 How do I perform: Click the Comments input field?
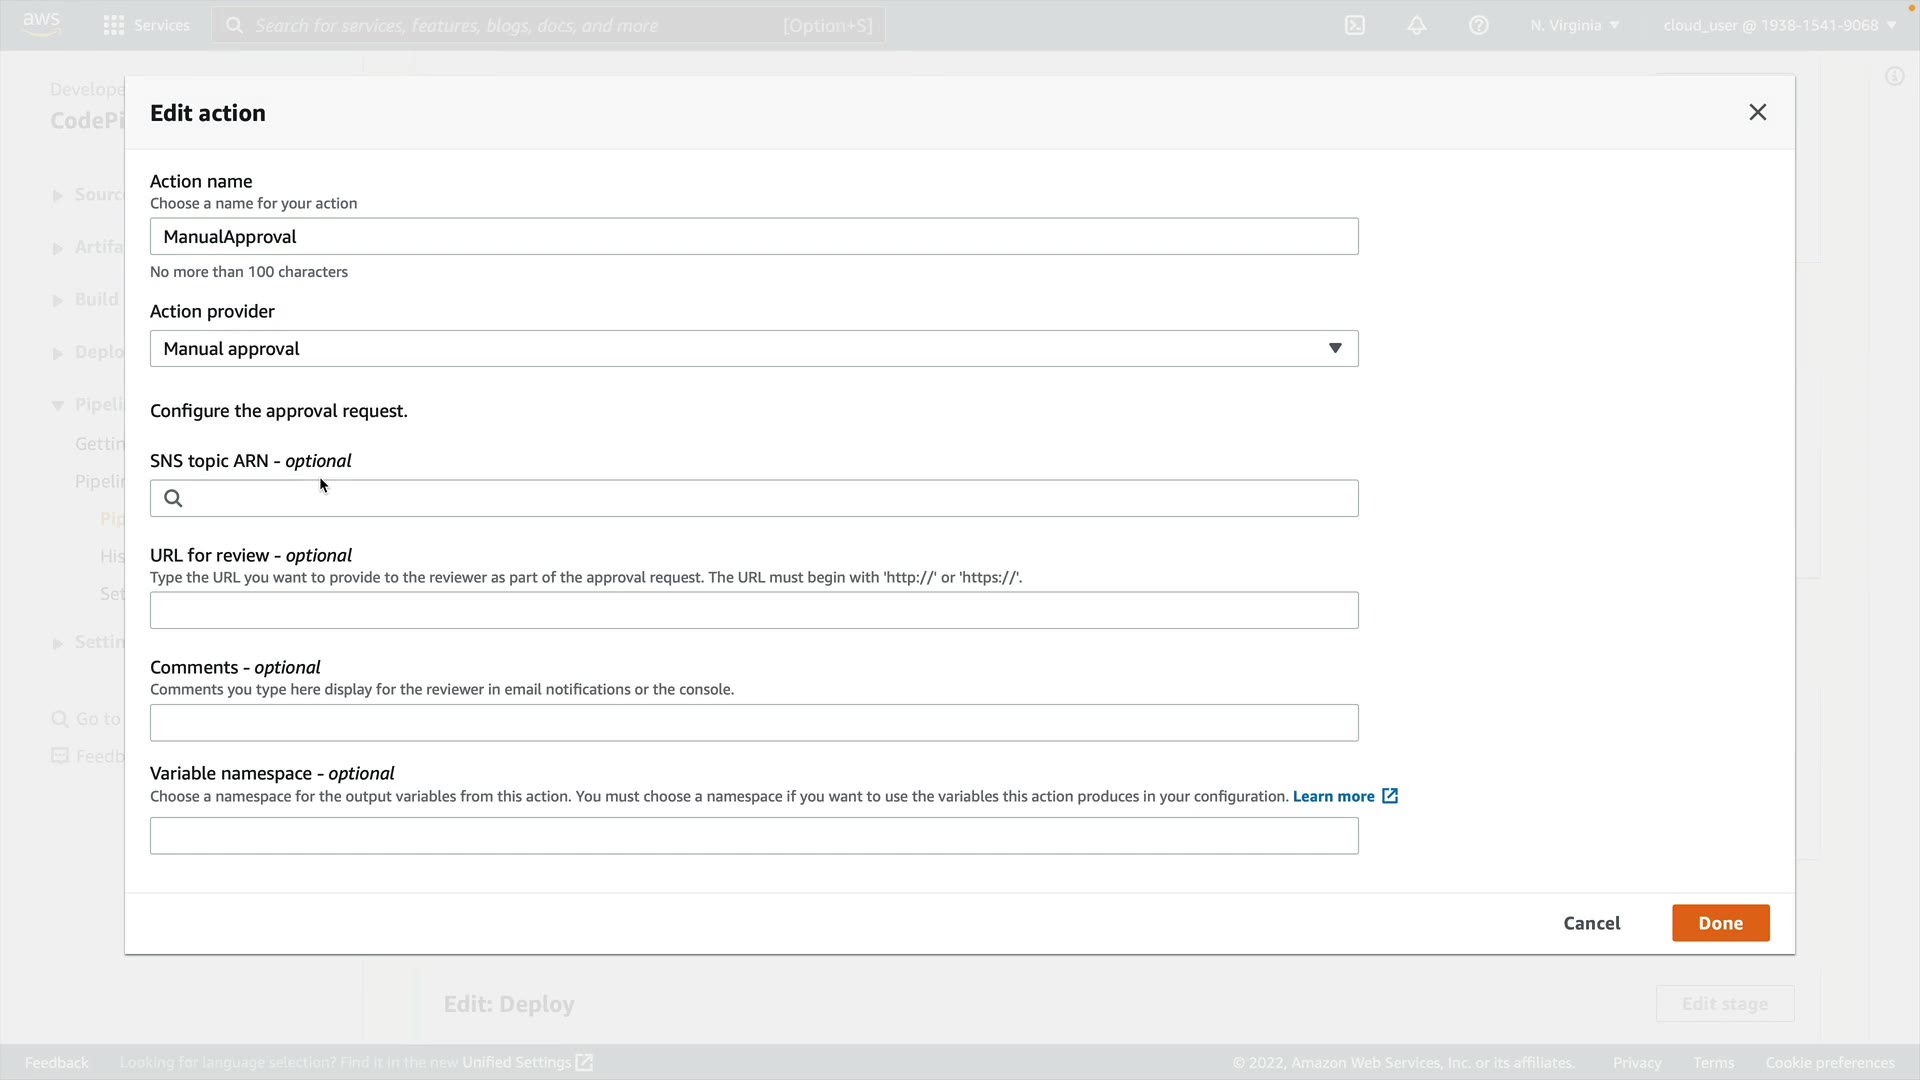[x=754, y=722]
